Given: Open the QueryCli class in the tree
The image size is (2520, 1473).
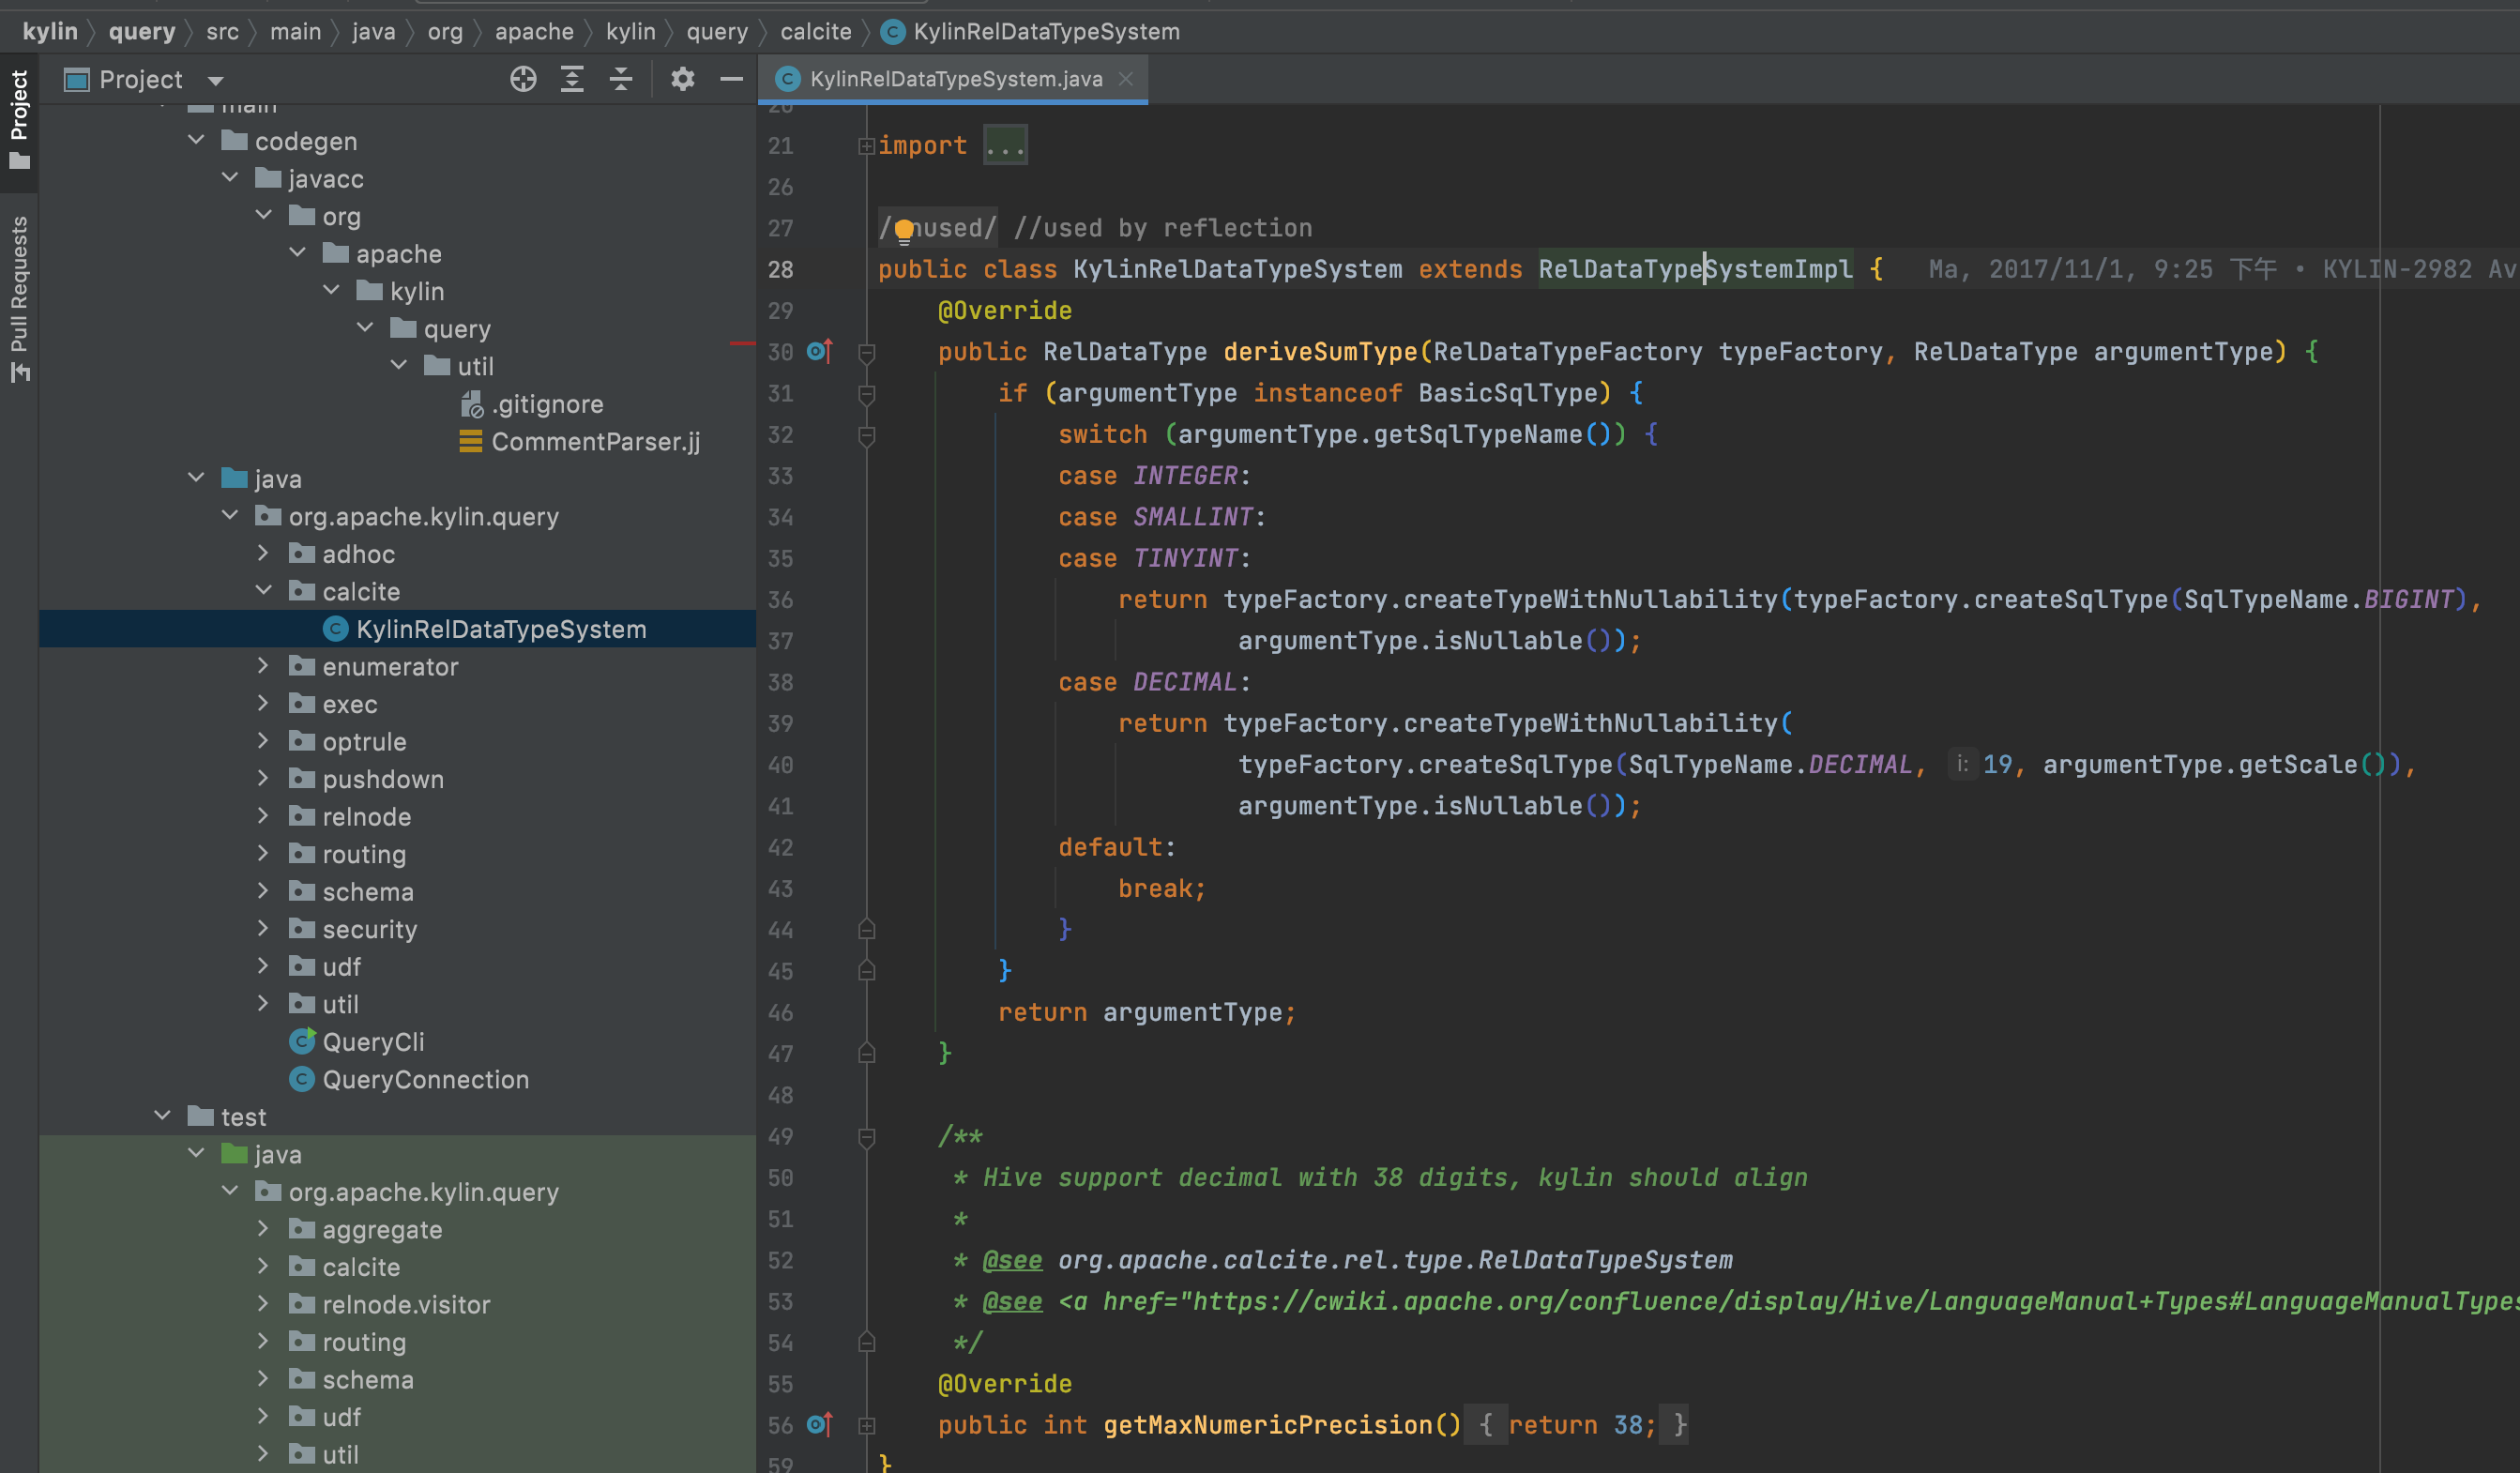Looking at the screenshot, I should (x=373, y=1042).
